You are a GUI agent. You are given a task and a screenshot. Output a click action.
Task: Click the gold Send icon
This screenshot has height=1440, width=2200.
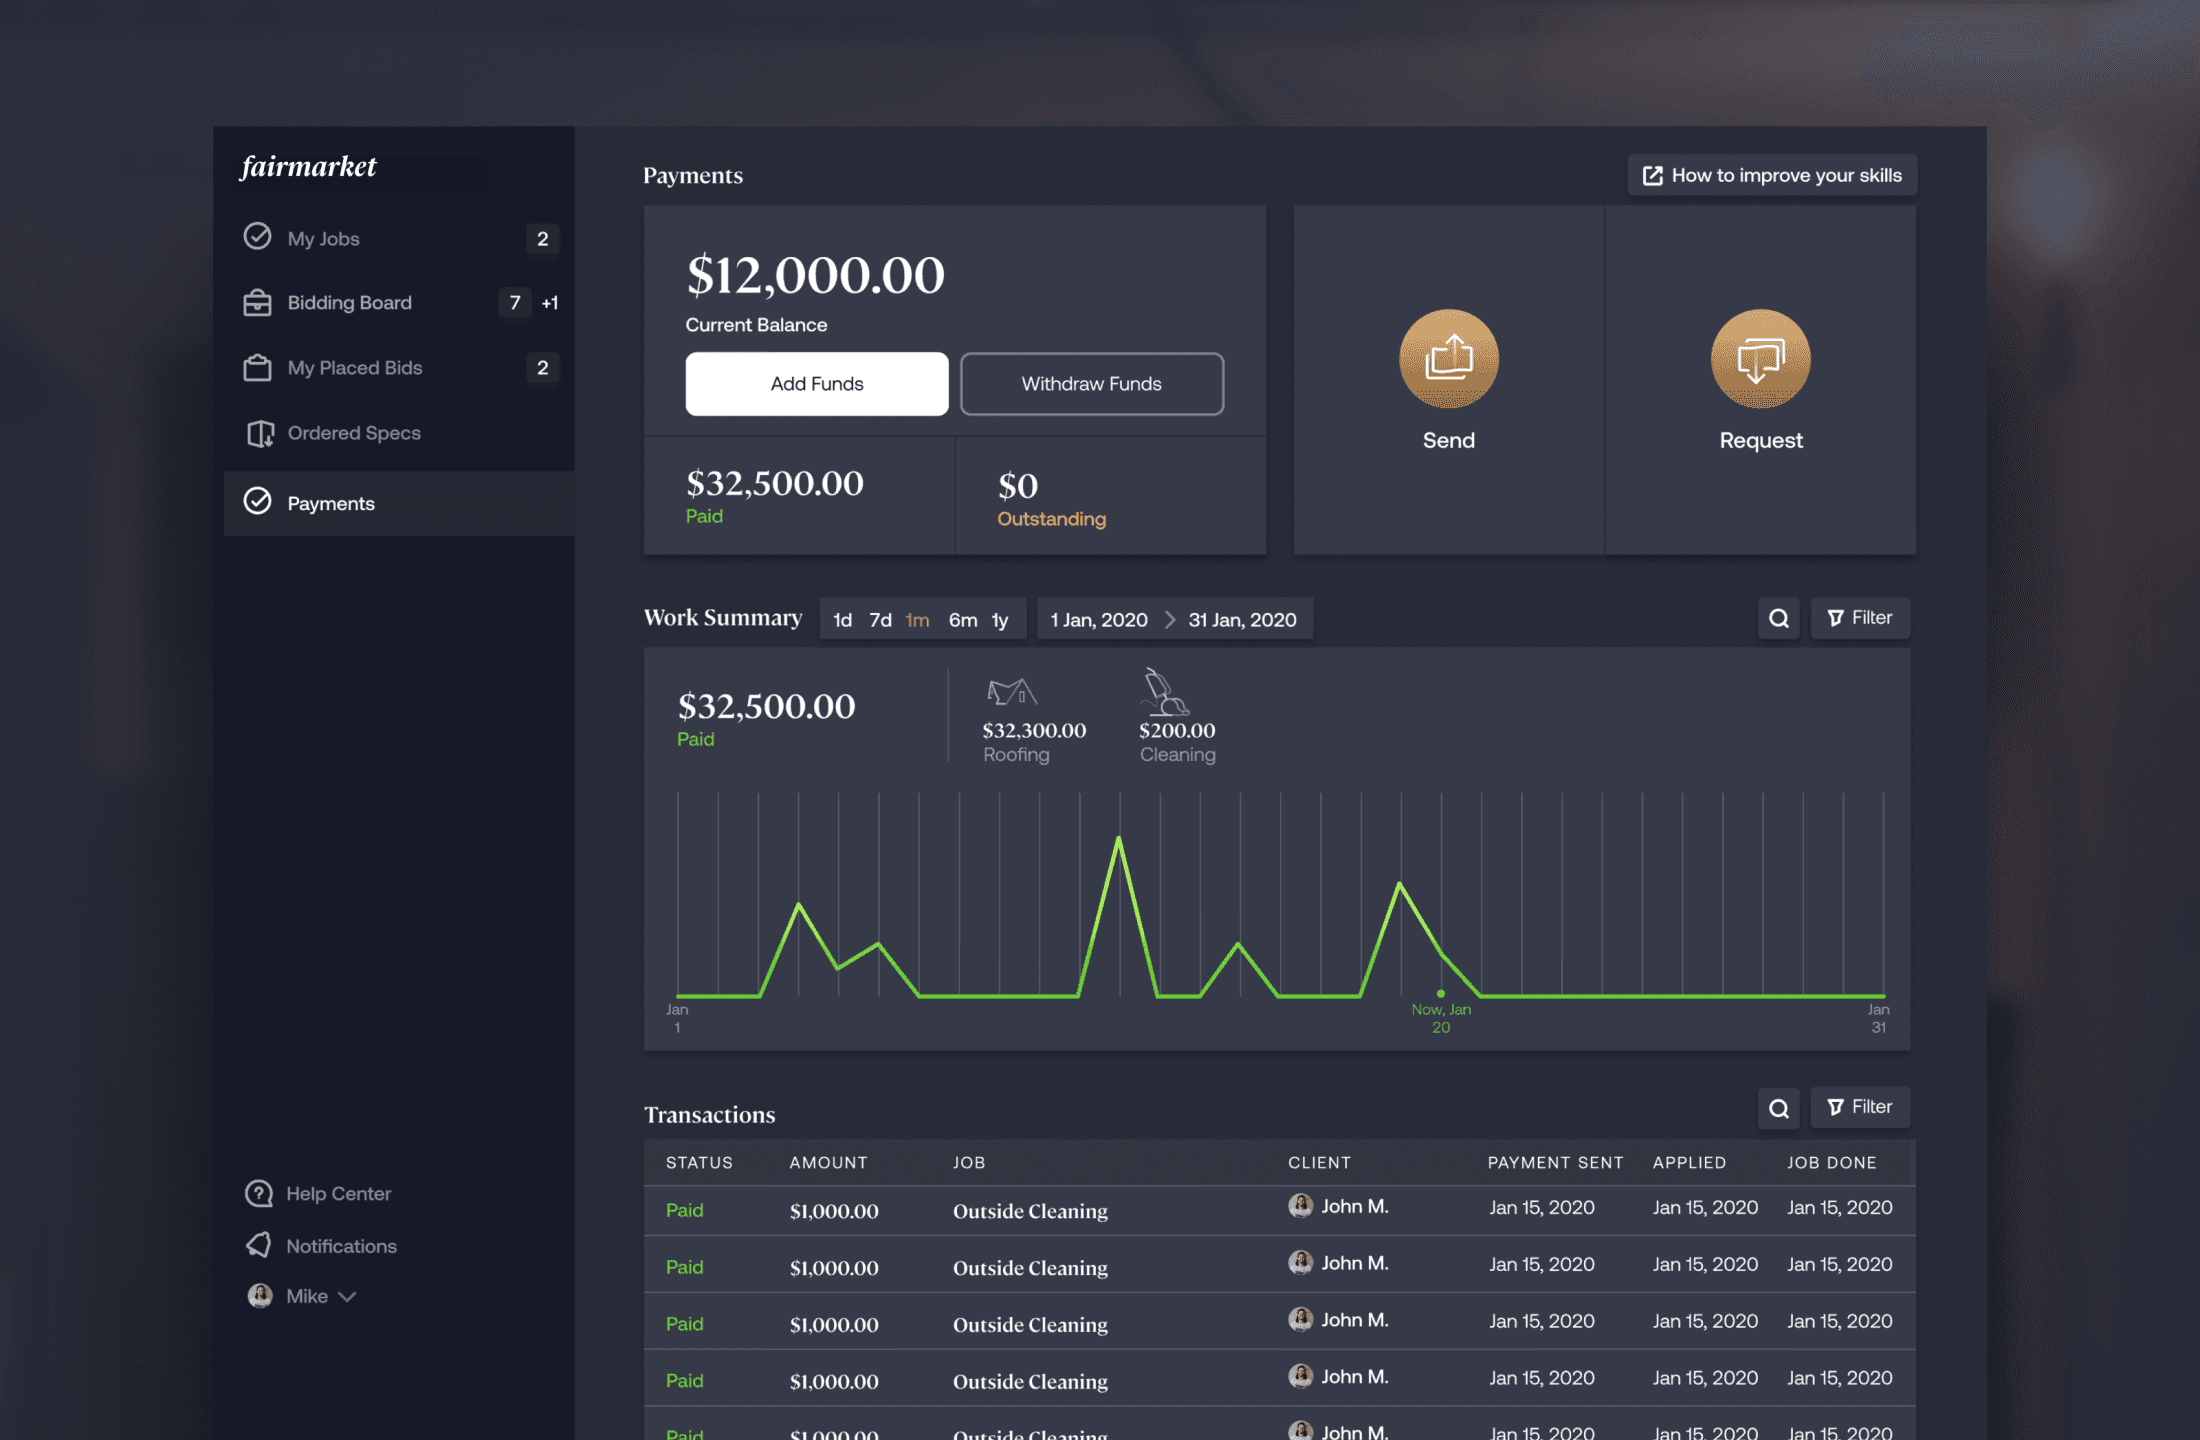pos(1448,359)
